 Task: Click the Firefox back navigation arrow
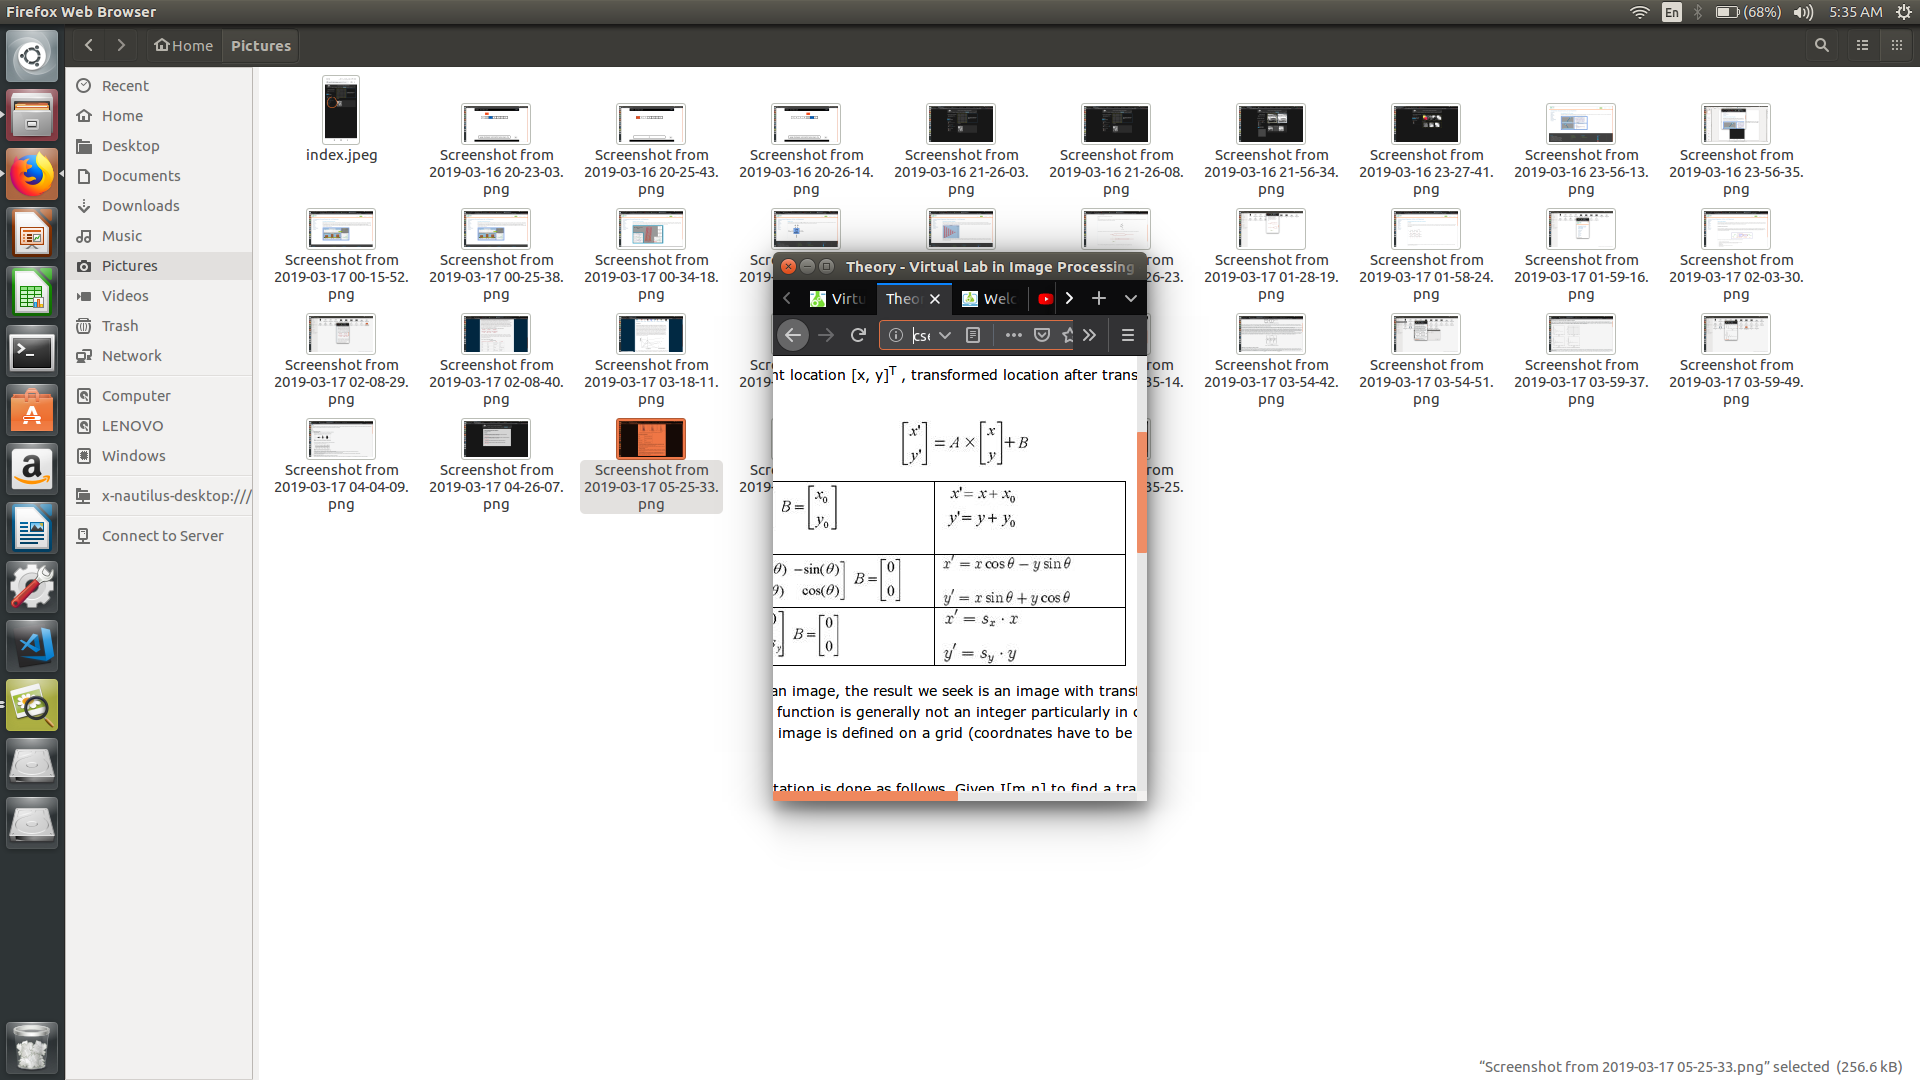tap(793, 335)
